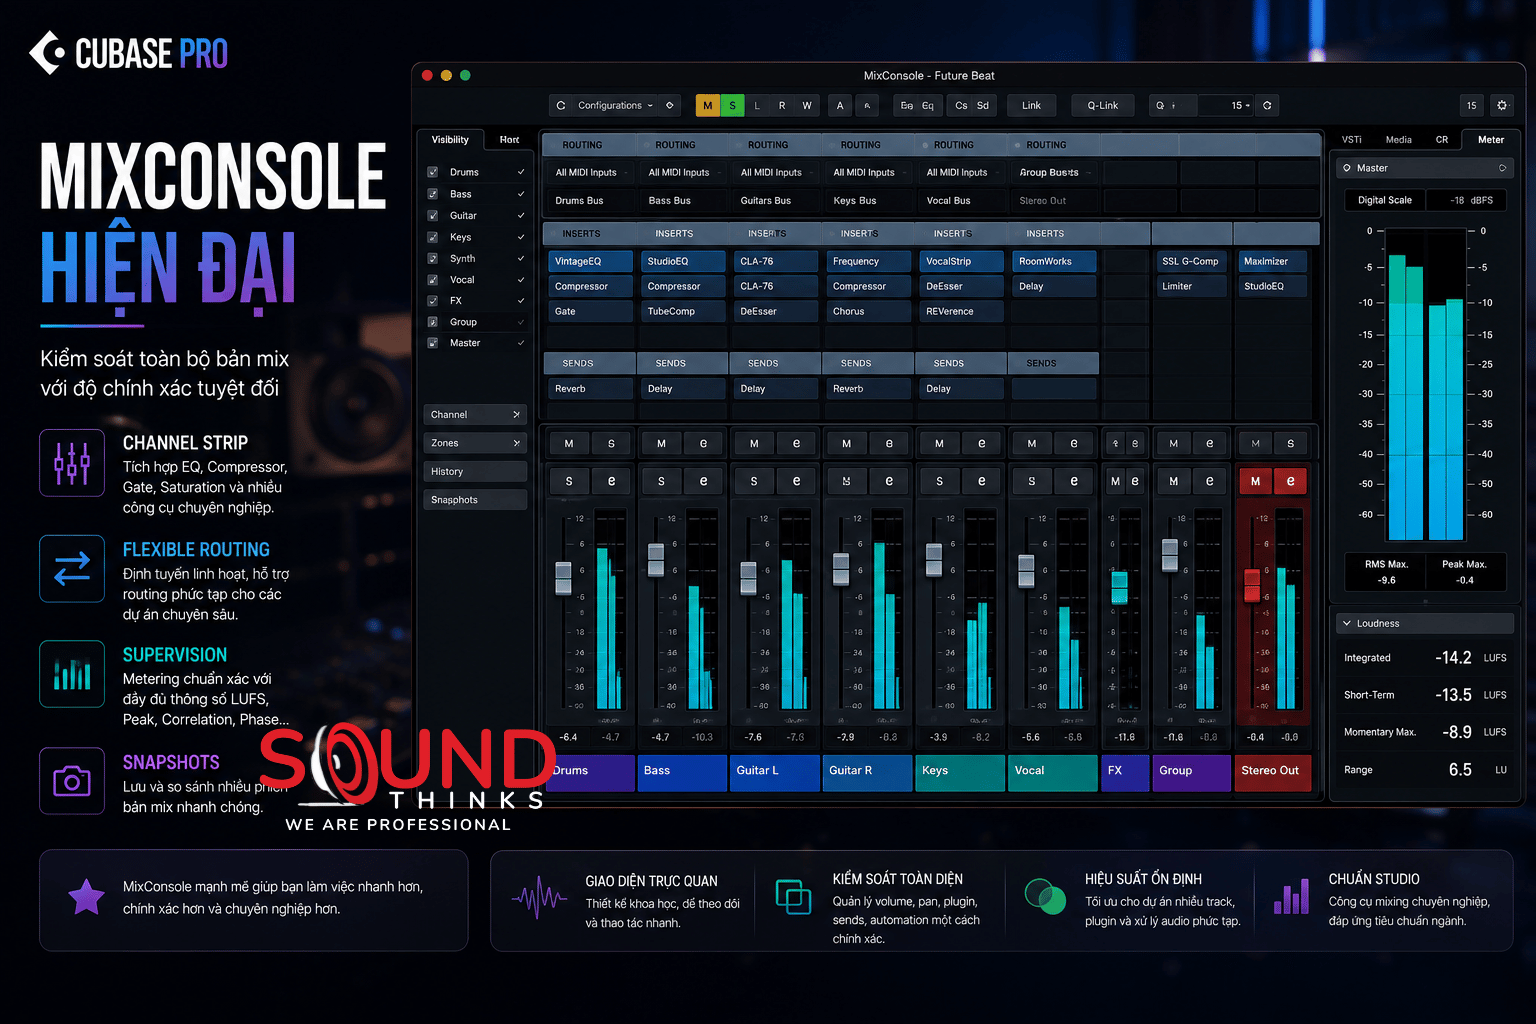Click the waveform icon beside Giao Diện Trực Quan

(540, 898)
